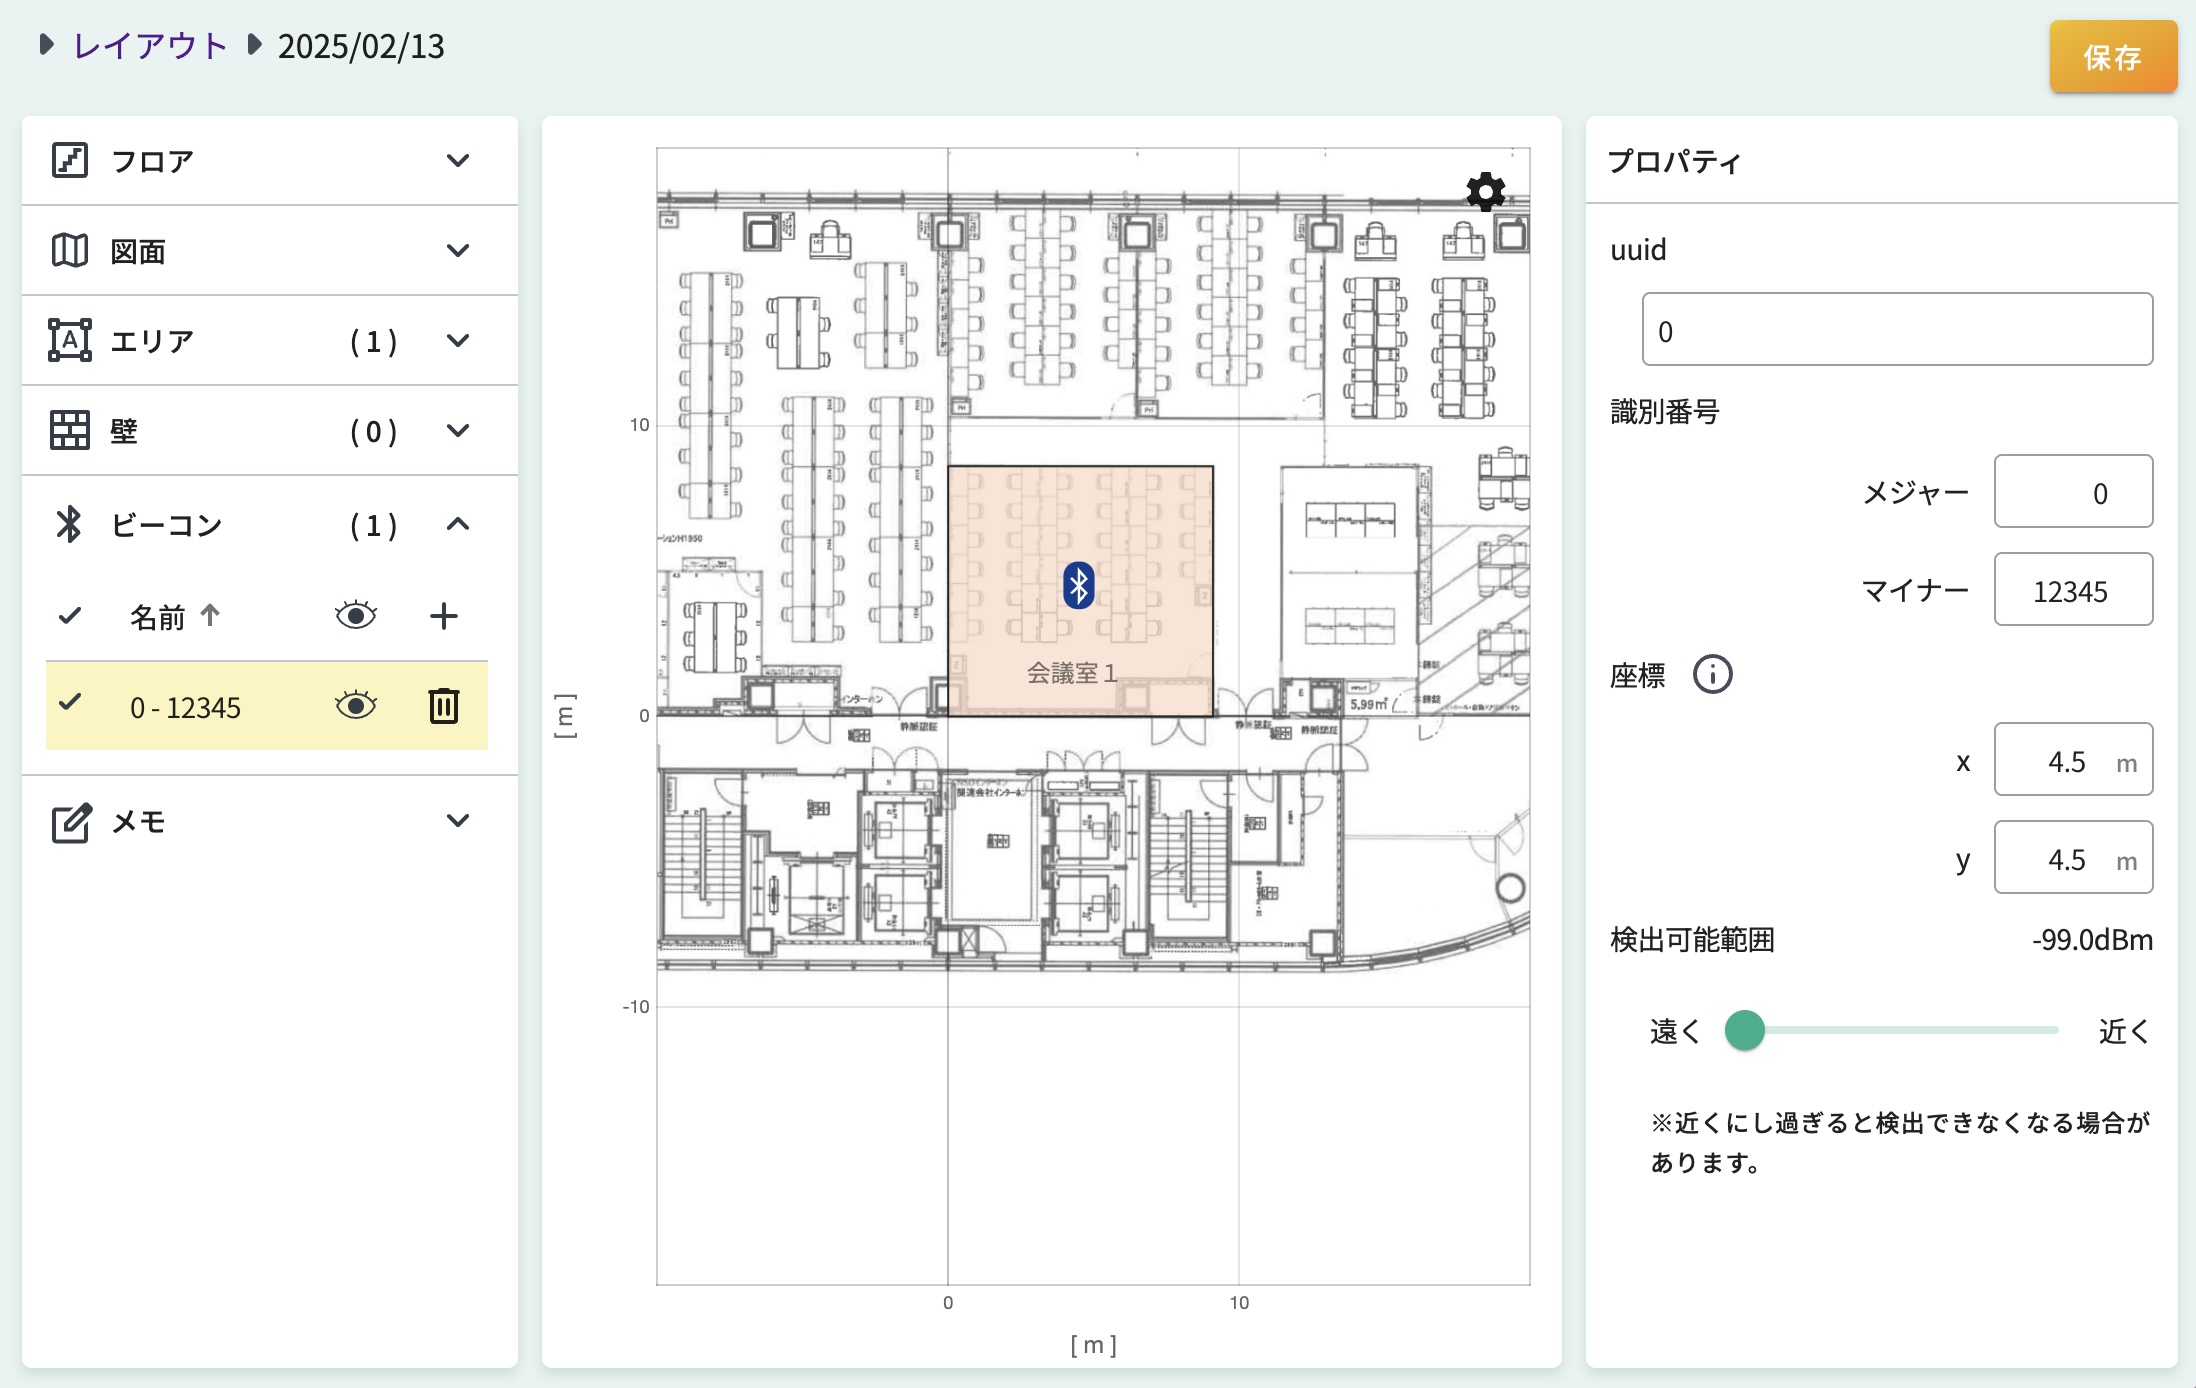Click the メモ edit icon

click(x=70, y=821)
